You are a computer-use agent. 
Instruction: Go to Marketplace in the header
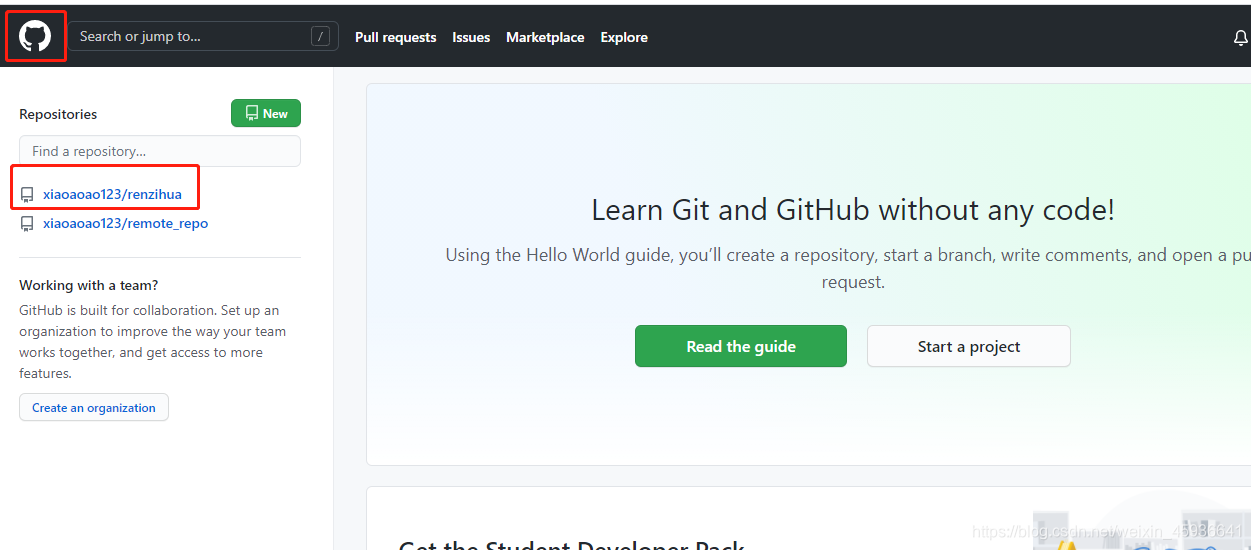click(545, 37)
